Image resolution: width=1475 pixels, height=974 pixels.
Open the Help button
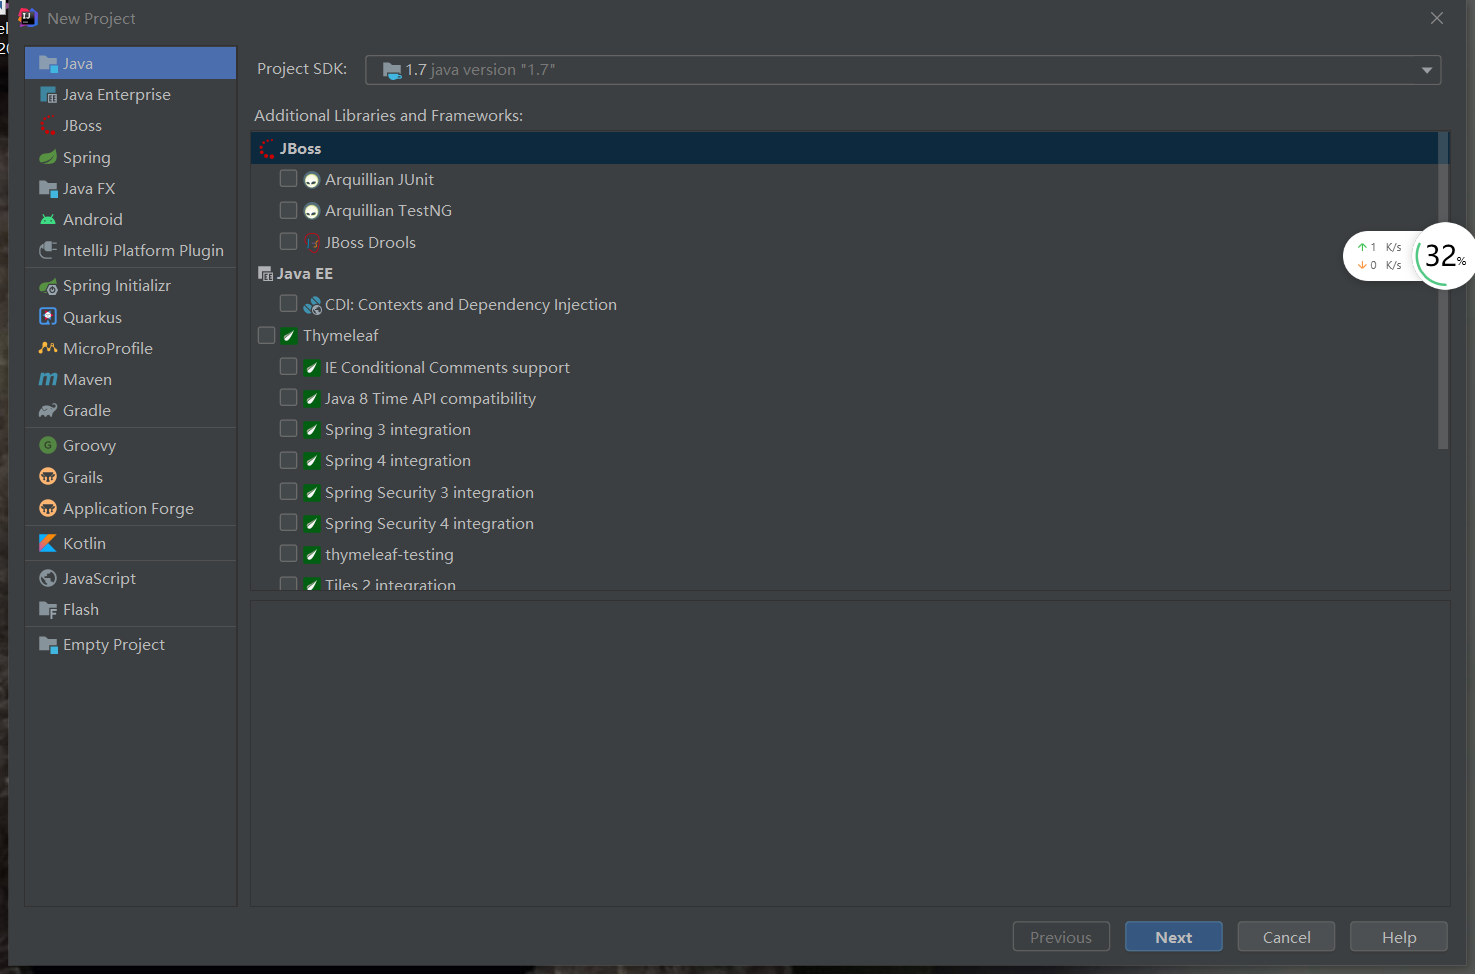click(1399, 937)
